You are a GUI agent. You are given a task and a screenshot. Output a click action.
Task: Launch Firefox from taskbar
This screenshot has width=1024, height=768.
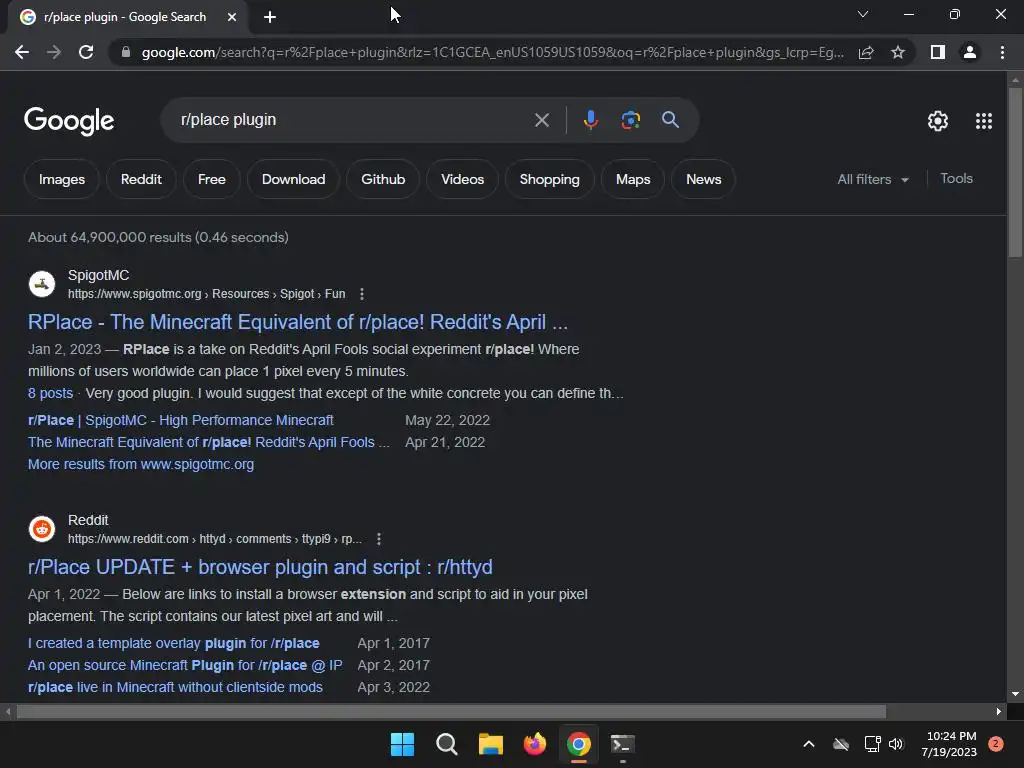(535, 744)
